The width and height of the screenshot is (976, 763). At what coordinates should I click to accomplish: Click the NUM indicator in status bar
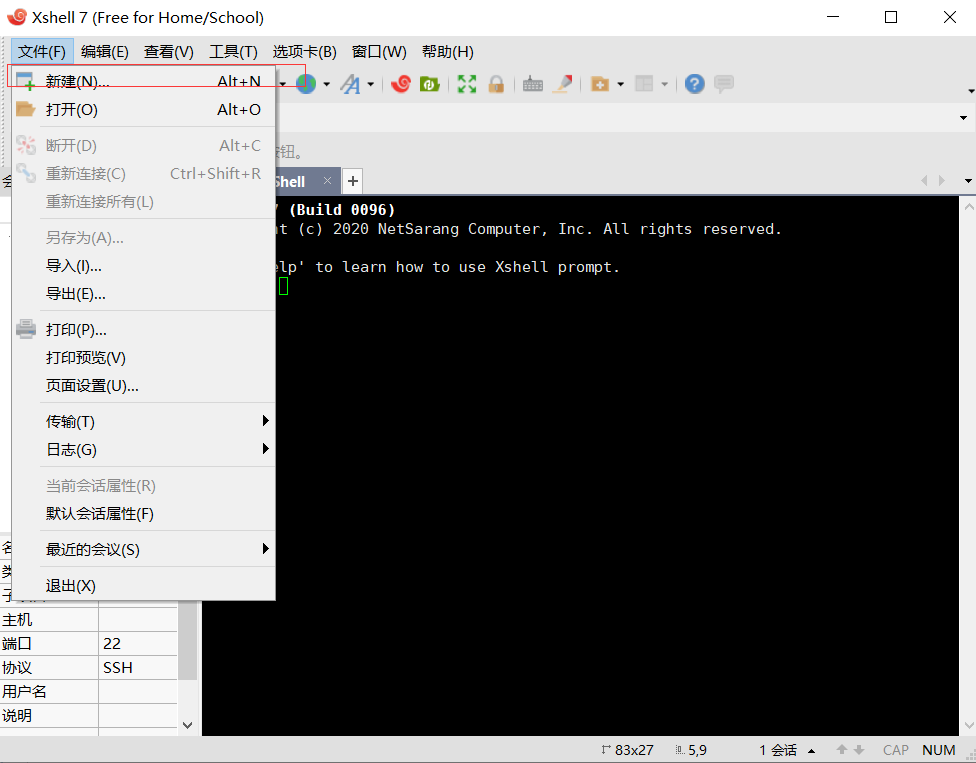(x=939, y=751)
